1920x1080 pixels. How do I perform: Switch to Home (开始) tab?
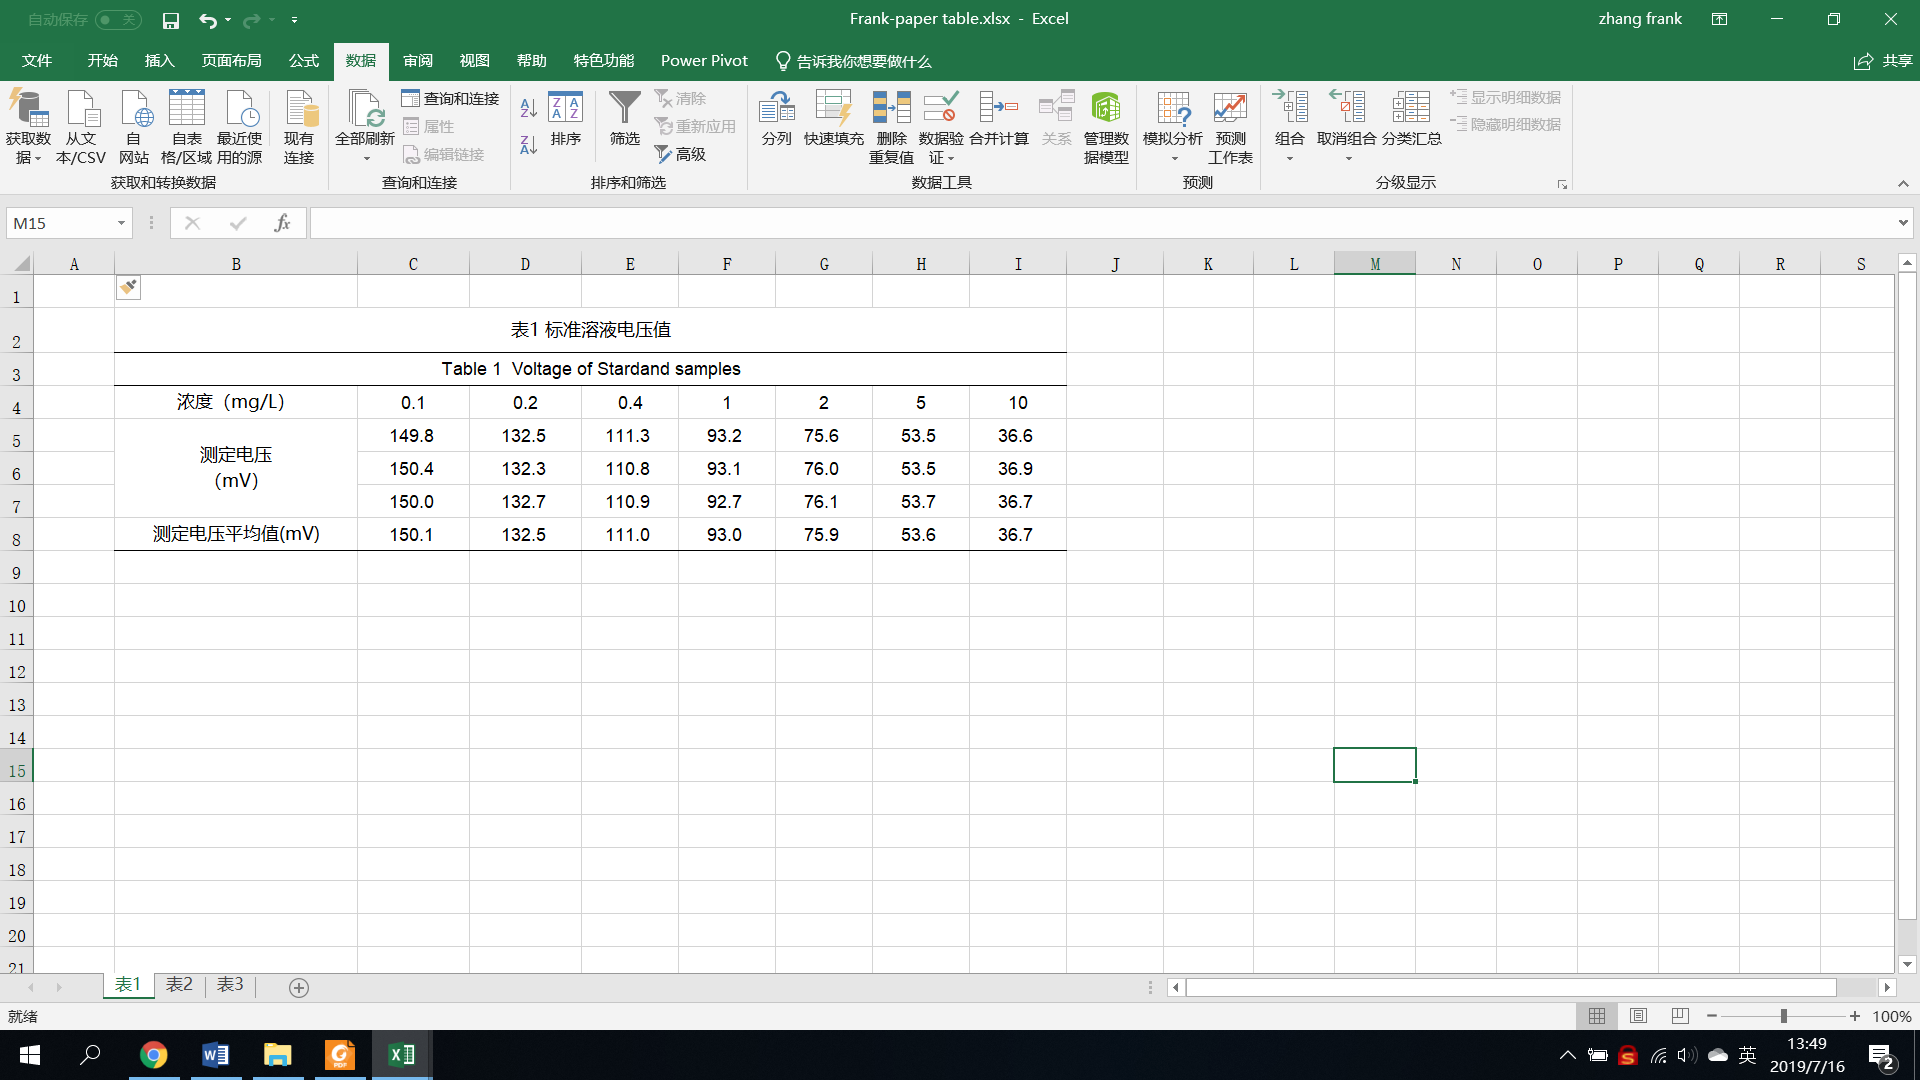(102, 61)
